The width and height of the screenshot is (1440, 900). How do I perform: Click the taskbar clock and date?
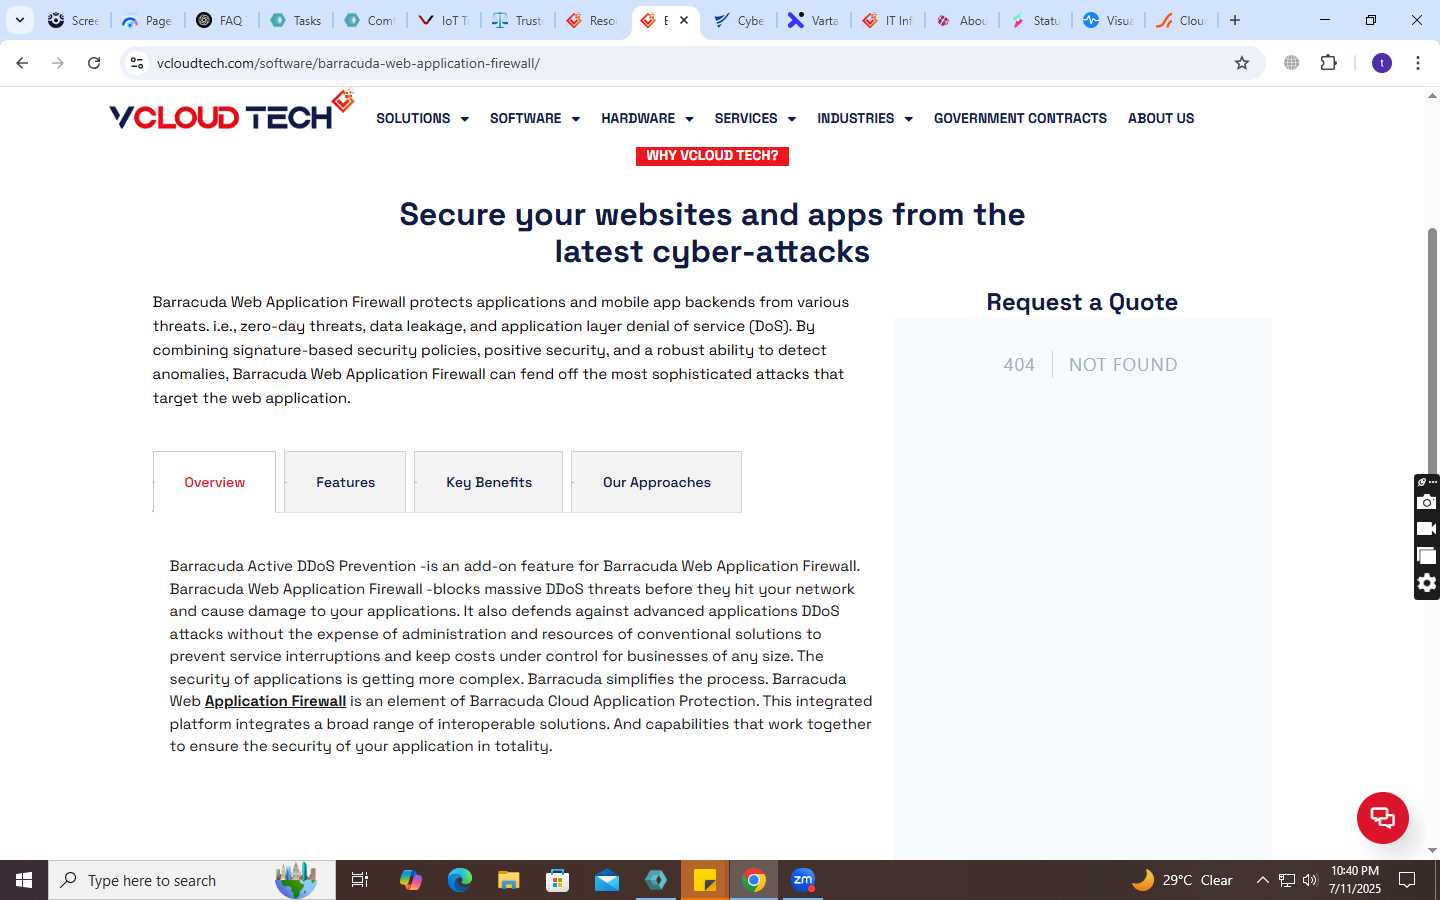point(1355,880)
